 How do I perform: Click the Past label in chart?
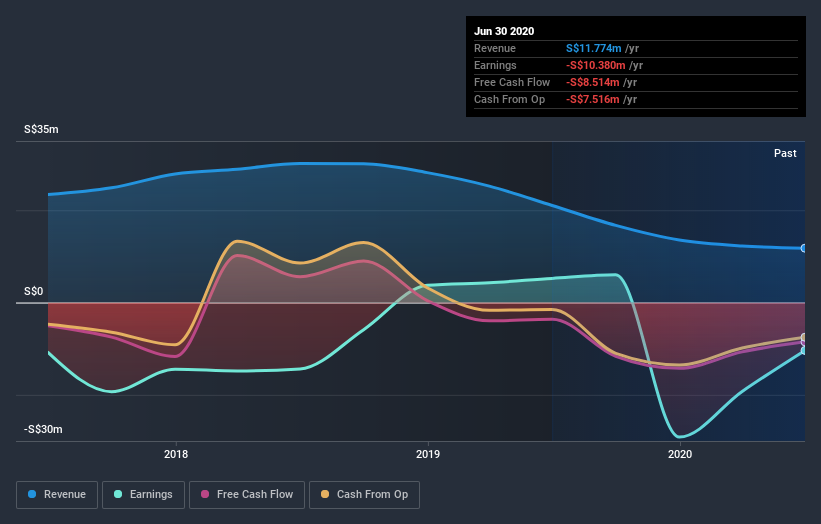(785, 153)
